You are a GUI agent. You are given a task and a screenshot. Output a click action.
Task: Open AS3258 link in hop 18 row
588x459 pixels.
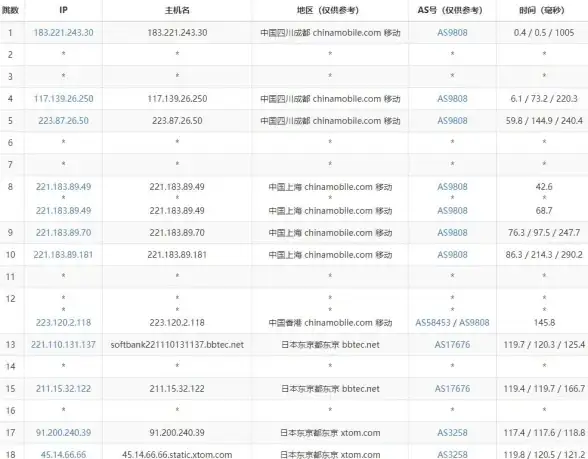click(x=452, y=454)
